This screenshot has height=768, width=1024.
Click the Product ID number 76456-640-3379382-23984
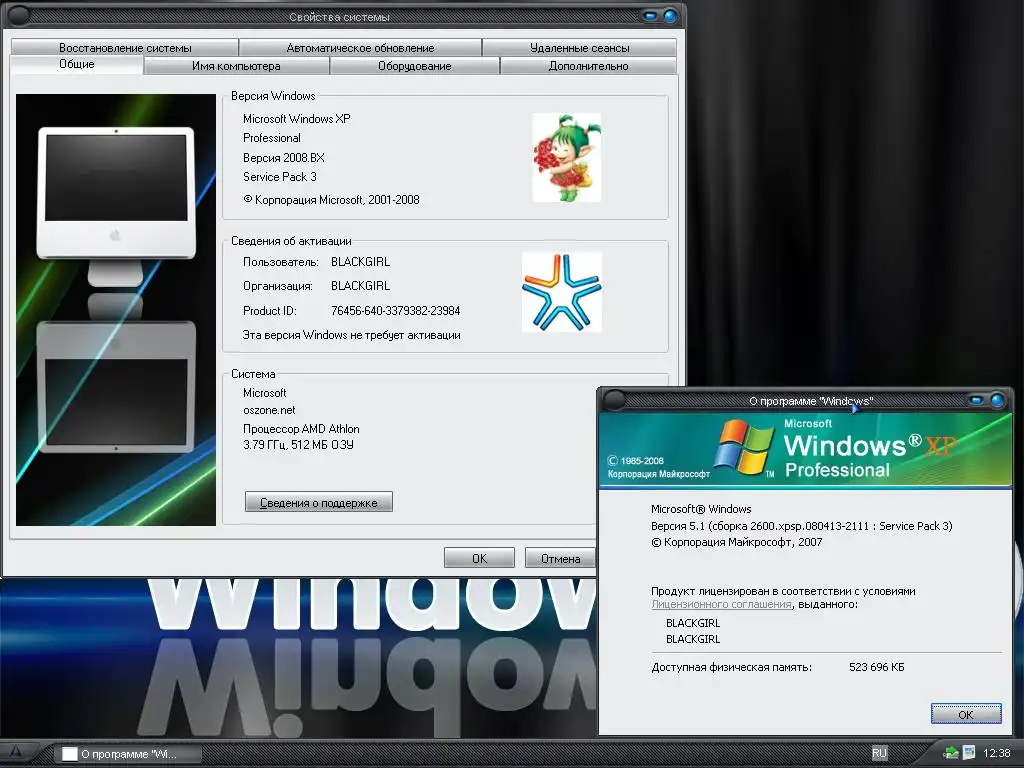(x=396, y=311)
